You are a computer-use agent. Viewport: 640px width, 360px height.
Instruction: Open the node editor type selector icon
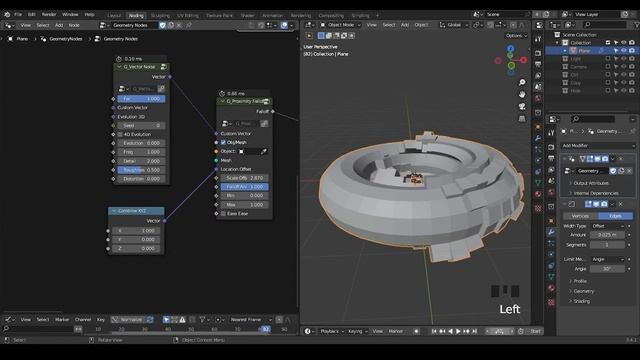coord(9,25)
